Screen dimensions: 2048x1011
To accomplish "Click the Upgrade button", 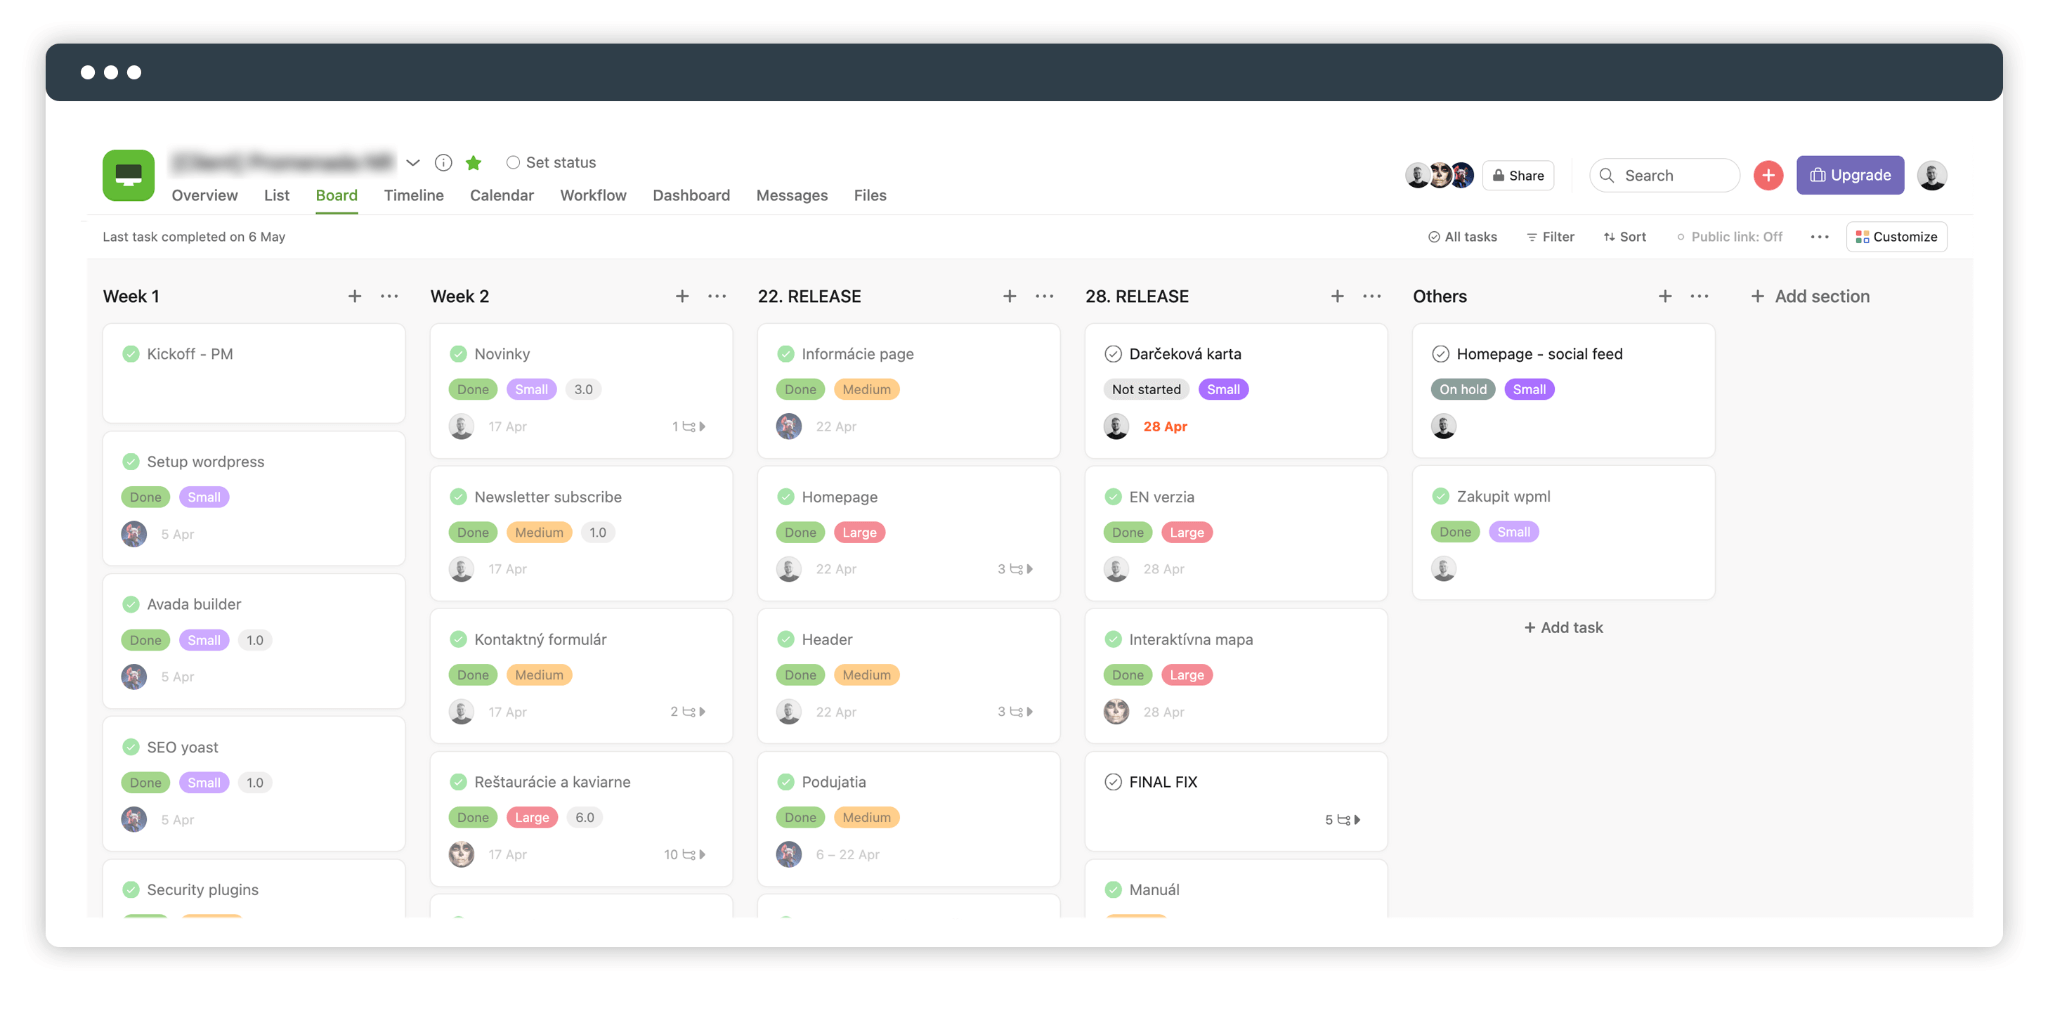I will 1849,175.
